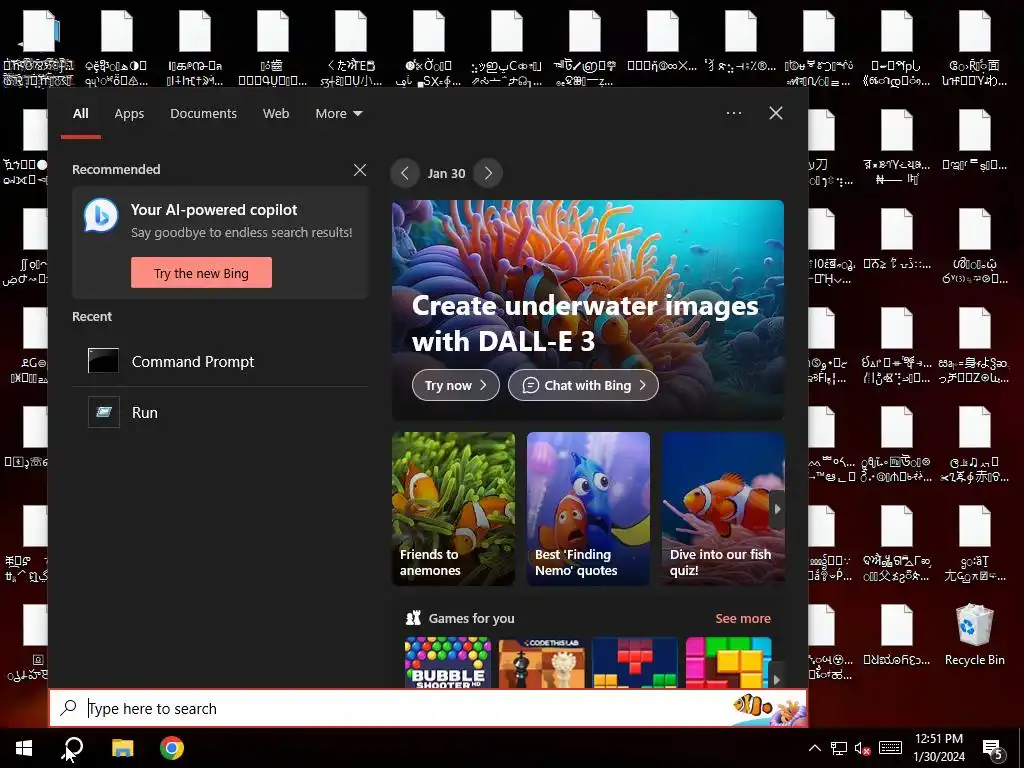The image size is (1024, 768).
Task: Dismiss the Recommended section
Action: click(x=360, y=170)
